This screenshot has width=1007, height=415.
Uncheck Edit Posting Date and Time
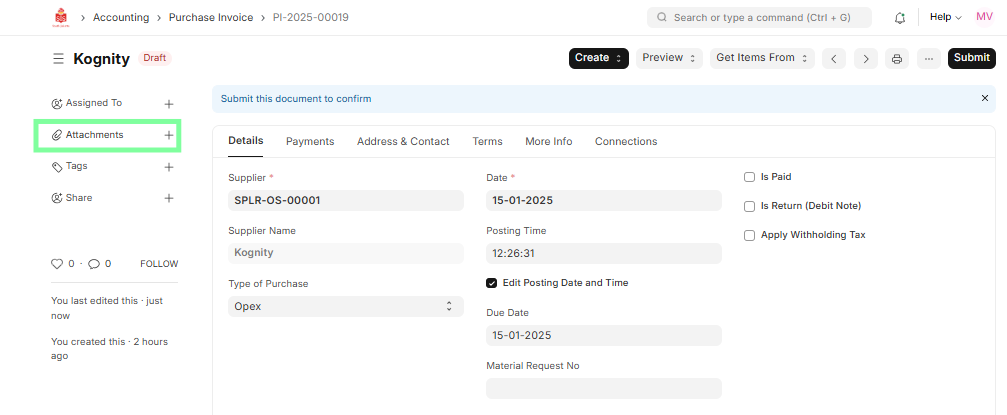(x=492, y=283)
